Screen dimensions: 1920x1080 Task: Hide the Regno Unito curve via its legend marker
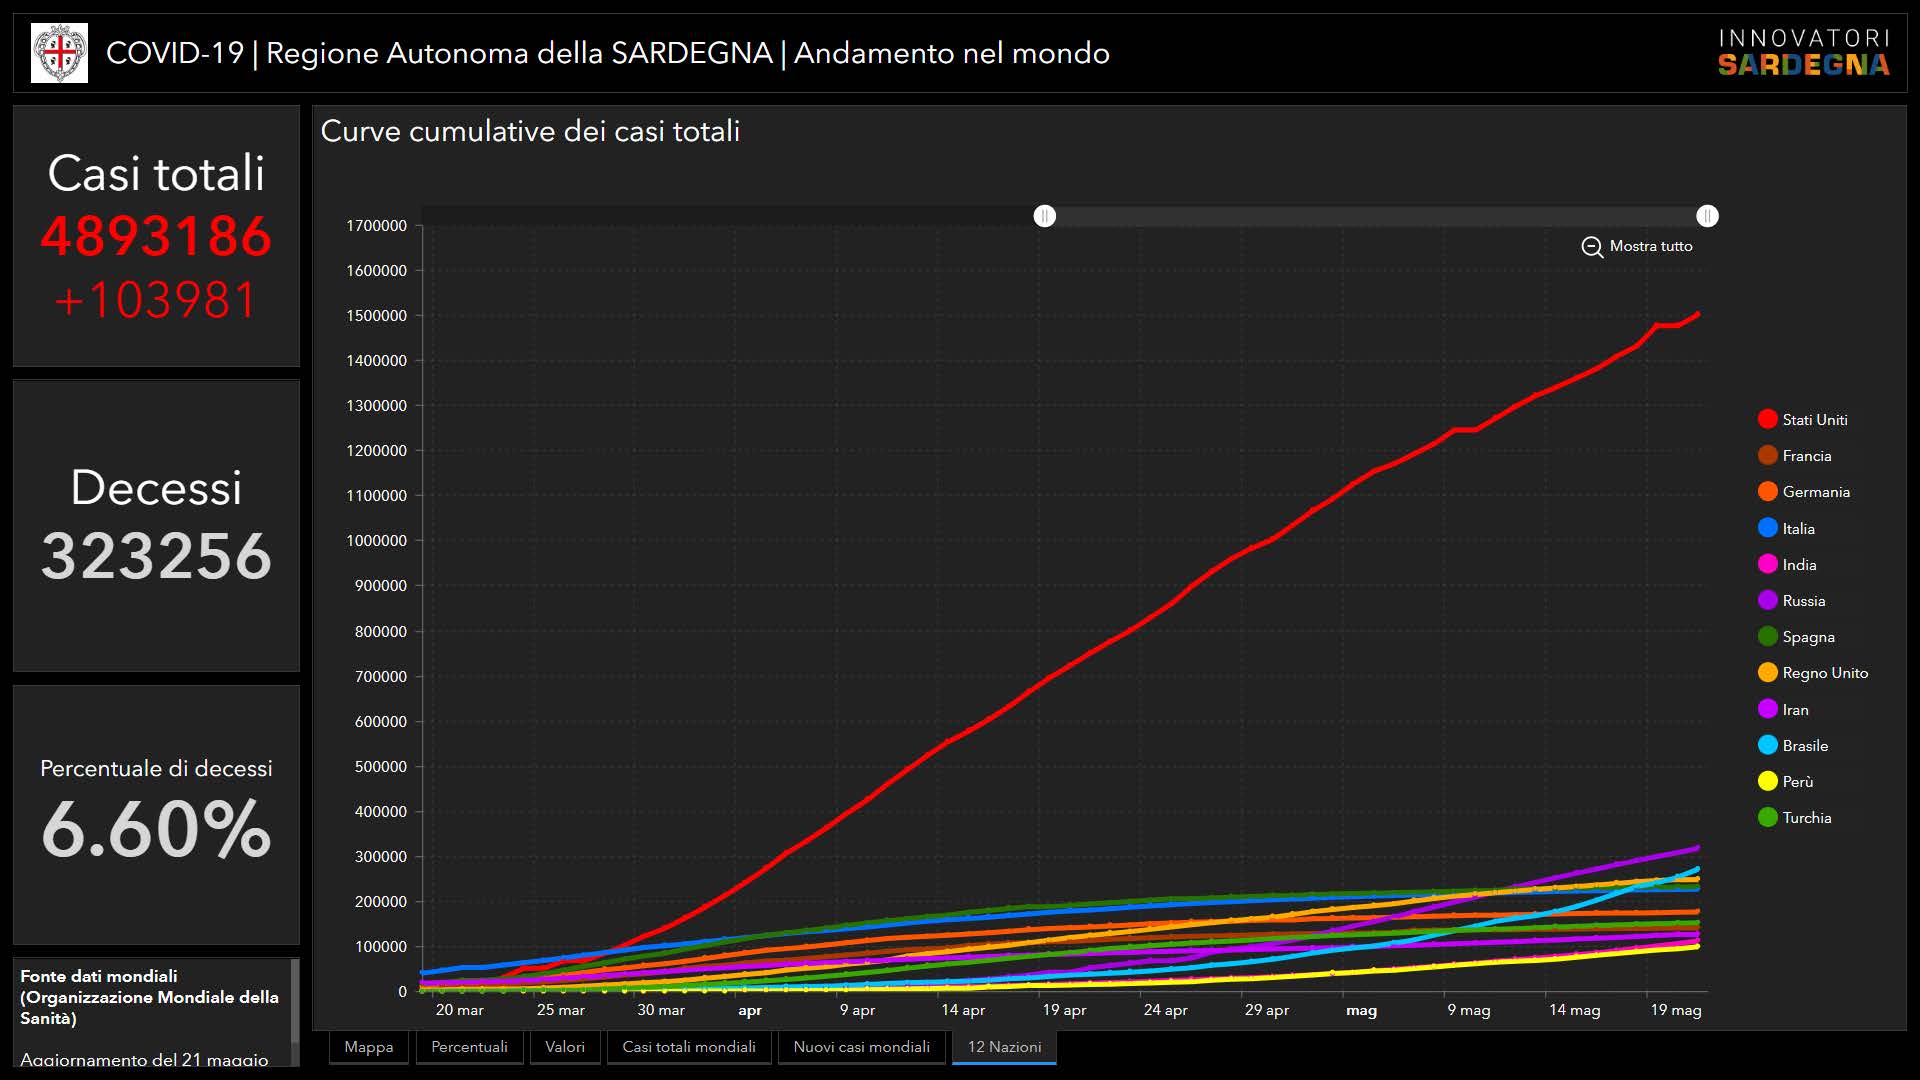1767,673
